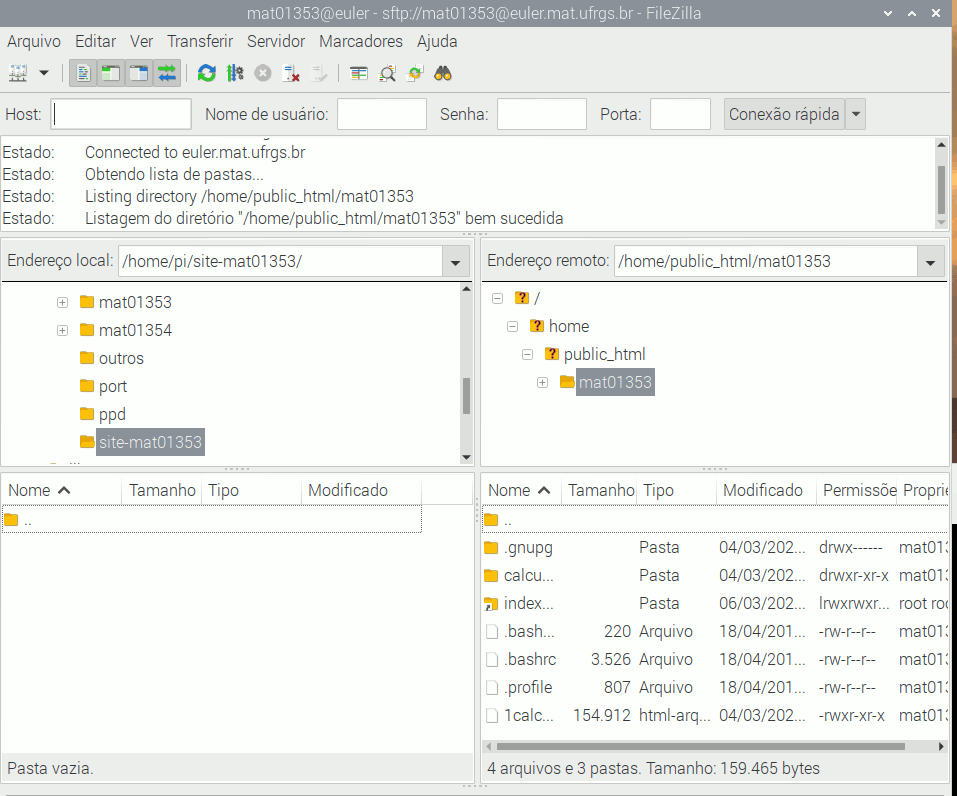Click the binoculars file search icon
957x796 pixels.
(x=443, y=73)
